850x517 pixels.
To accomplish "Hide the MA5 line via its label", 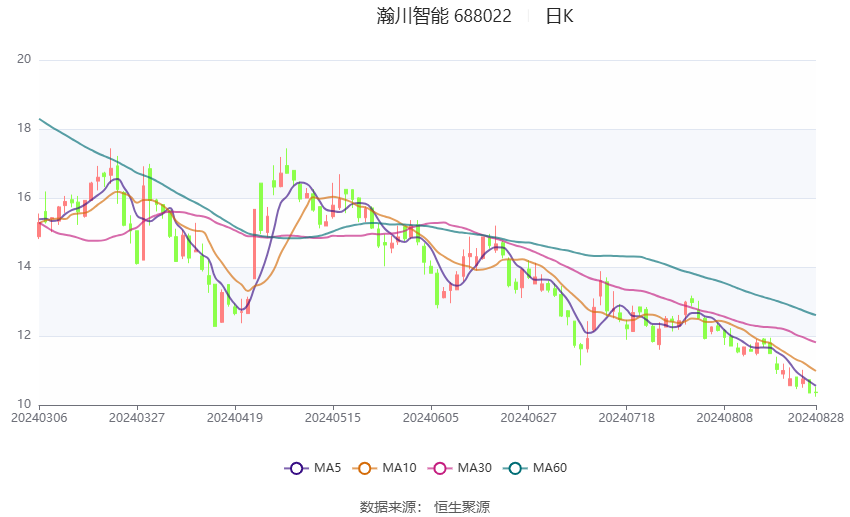I will [327, 468].
